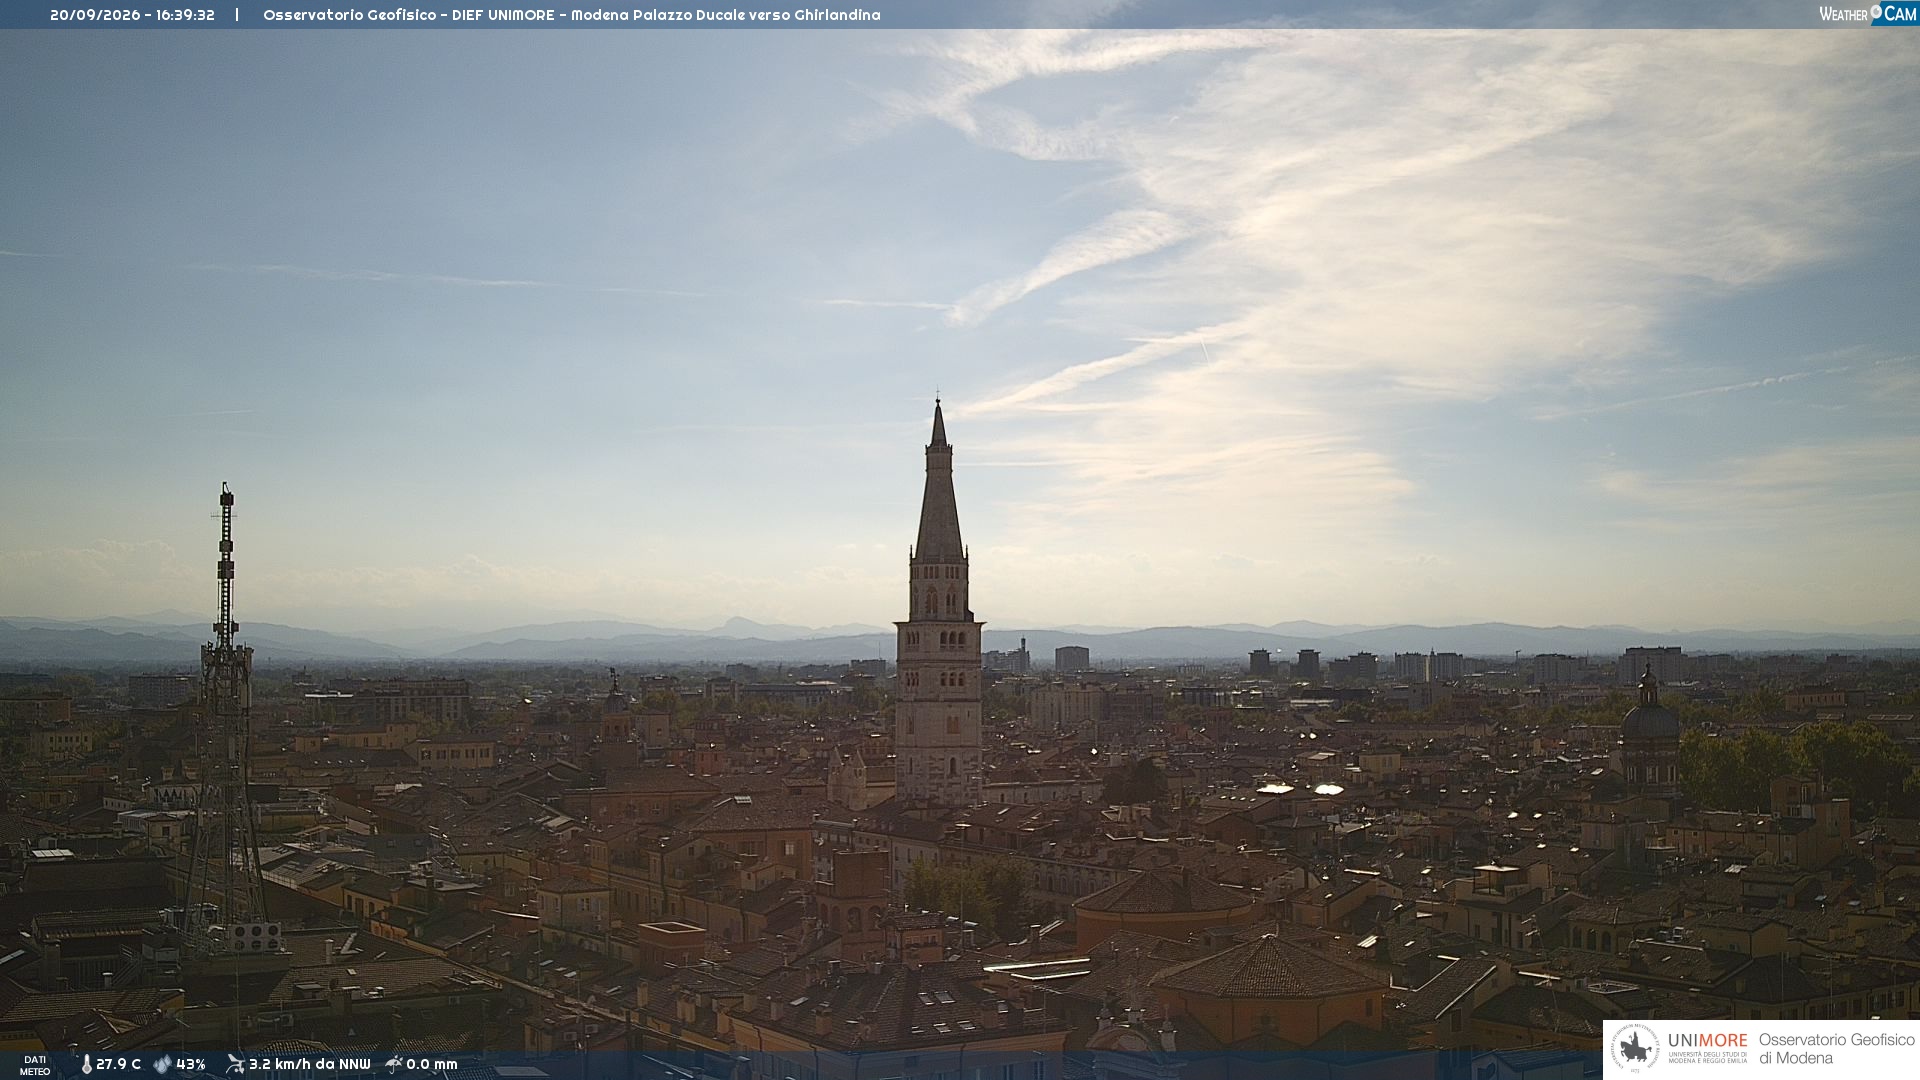This screenshot has width=1920, height=1080.
Task: Click the Osservatorio Geofisico DIEF UNIMORE title
Action: point(571,15)
